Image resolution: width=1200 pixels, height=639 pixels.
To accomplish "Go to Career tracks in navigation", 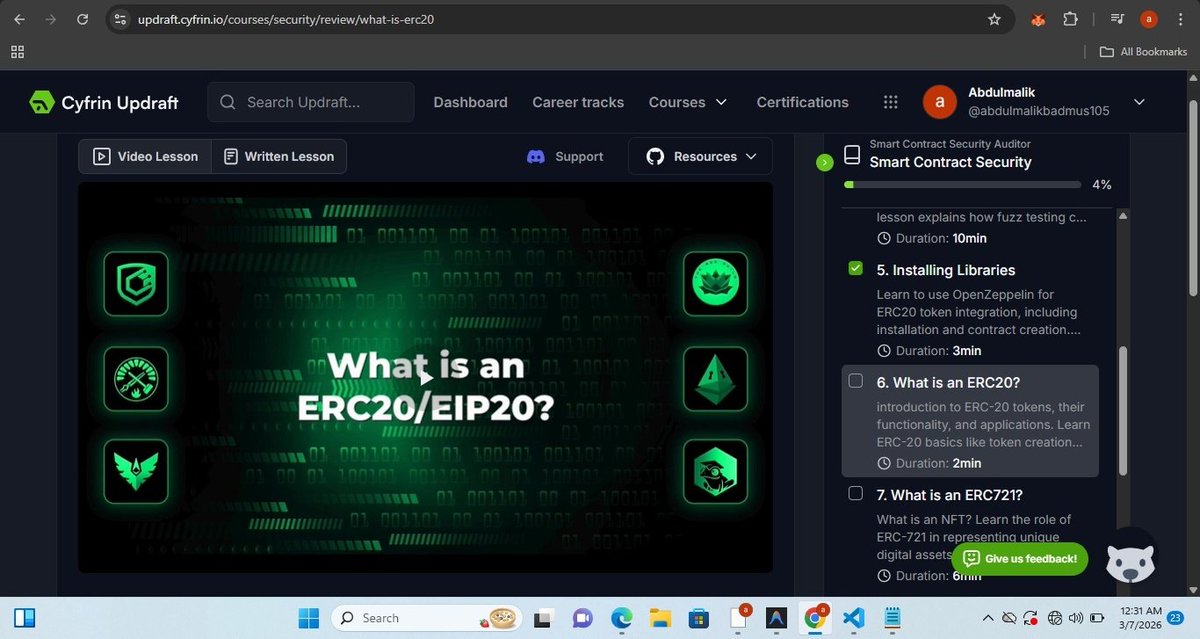I will pos(578,102).
